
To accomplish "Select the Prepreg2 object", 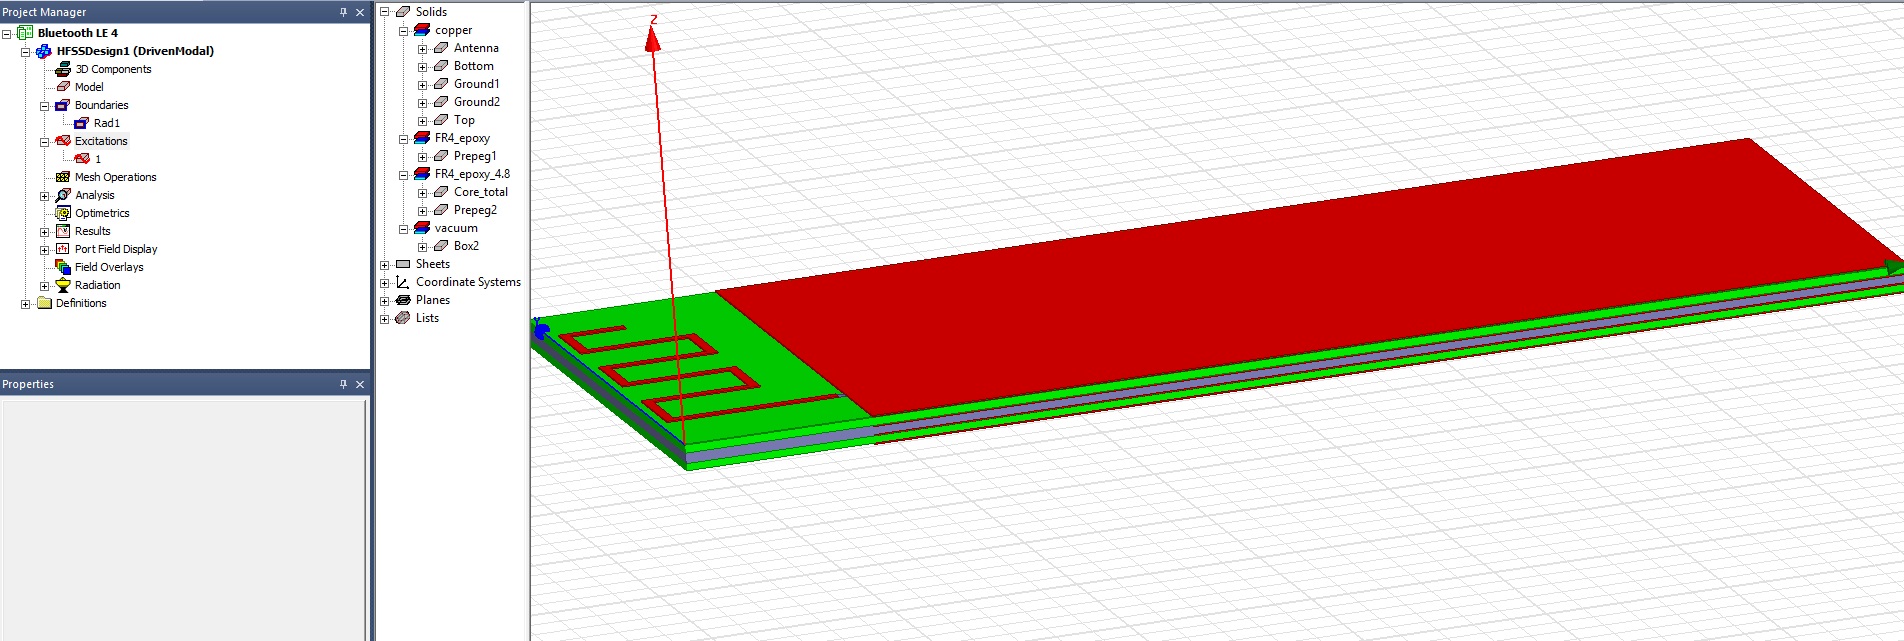I will click(475, 210).
